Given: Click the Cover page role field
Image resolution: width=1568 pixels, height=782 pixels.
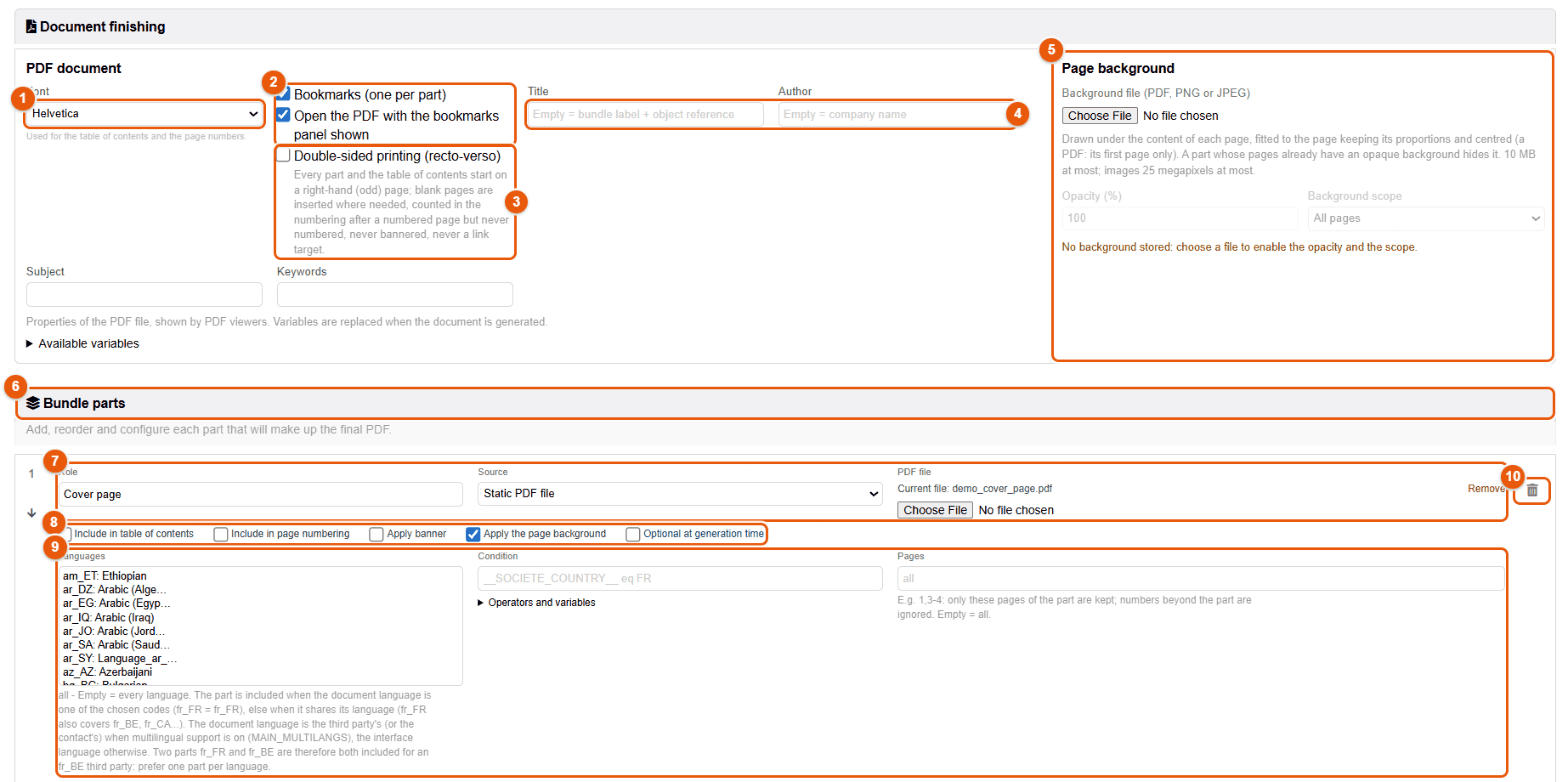Looking at the screenshot, I should [260, 494].
